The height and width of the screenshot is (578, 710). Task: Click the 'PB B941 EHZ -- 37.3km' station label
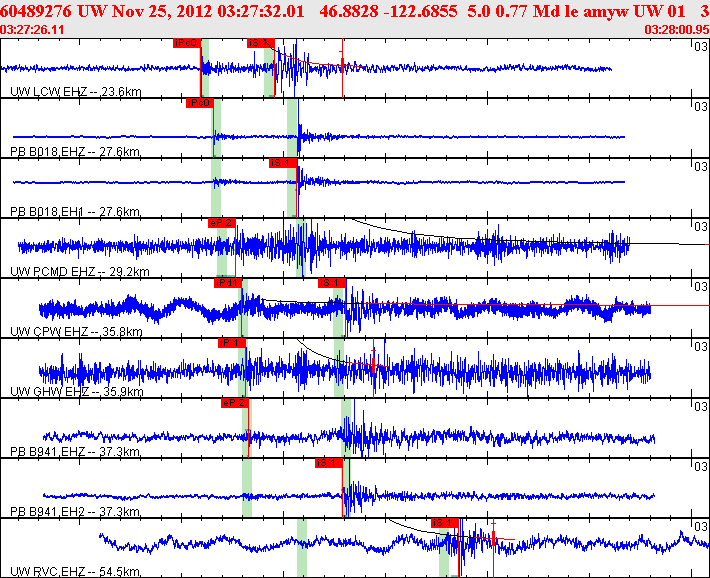75,452
